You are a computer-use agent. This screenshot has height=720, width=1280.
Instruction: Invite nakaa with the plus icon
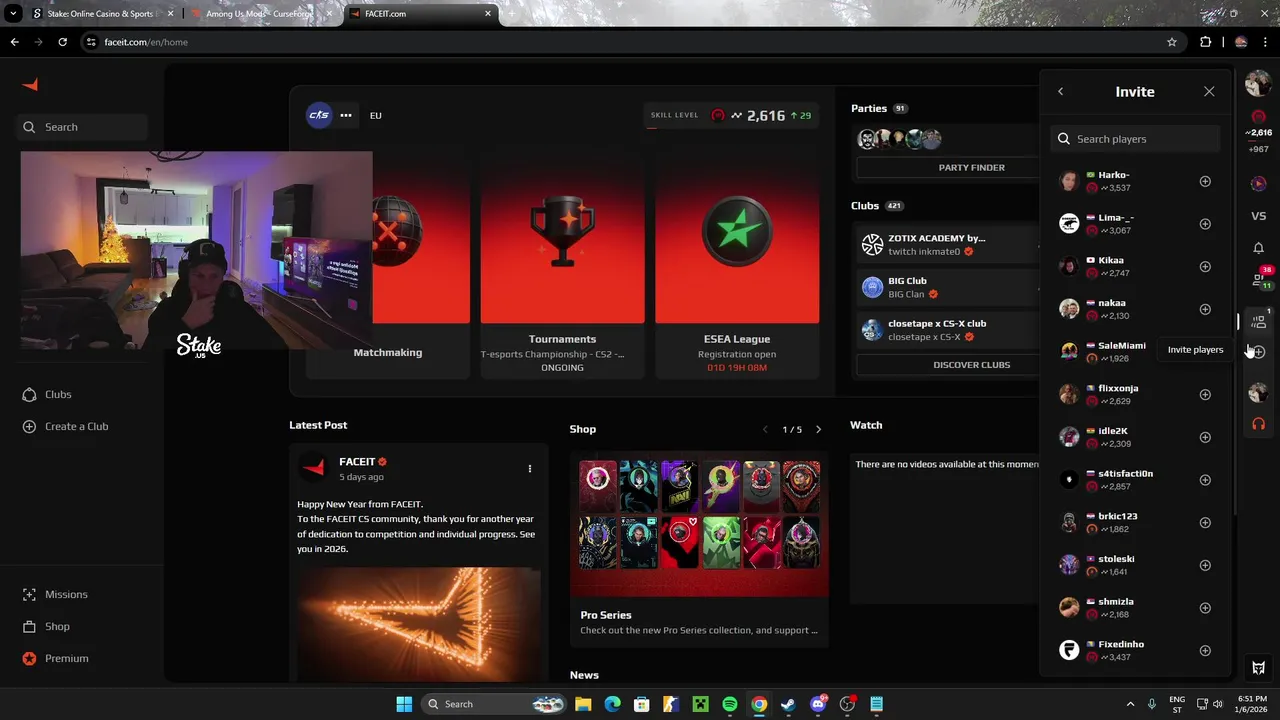1205,309
